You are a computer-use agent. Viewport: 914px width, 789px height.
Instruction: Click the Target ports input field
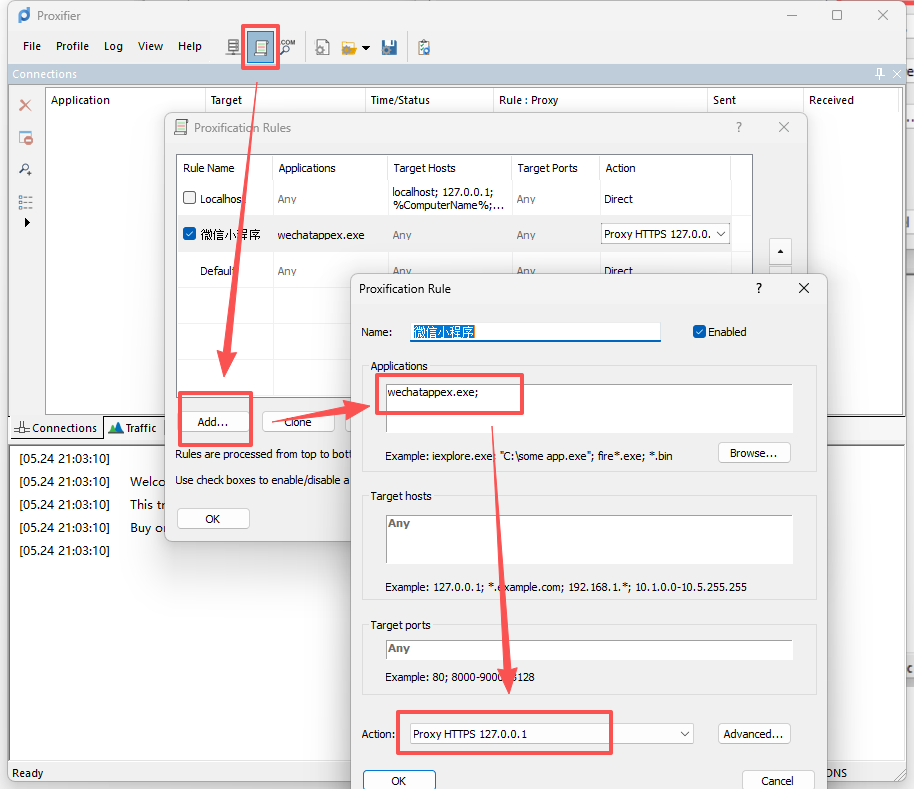coord(589,650)
